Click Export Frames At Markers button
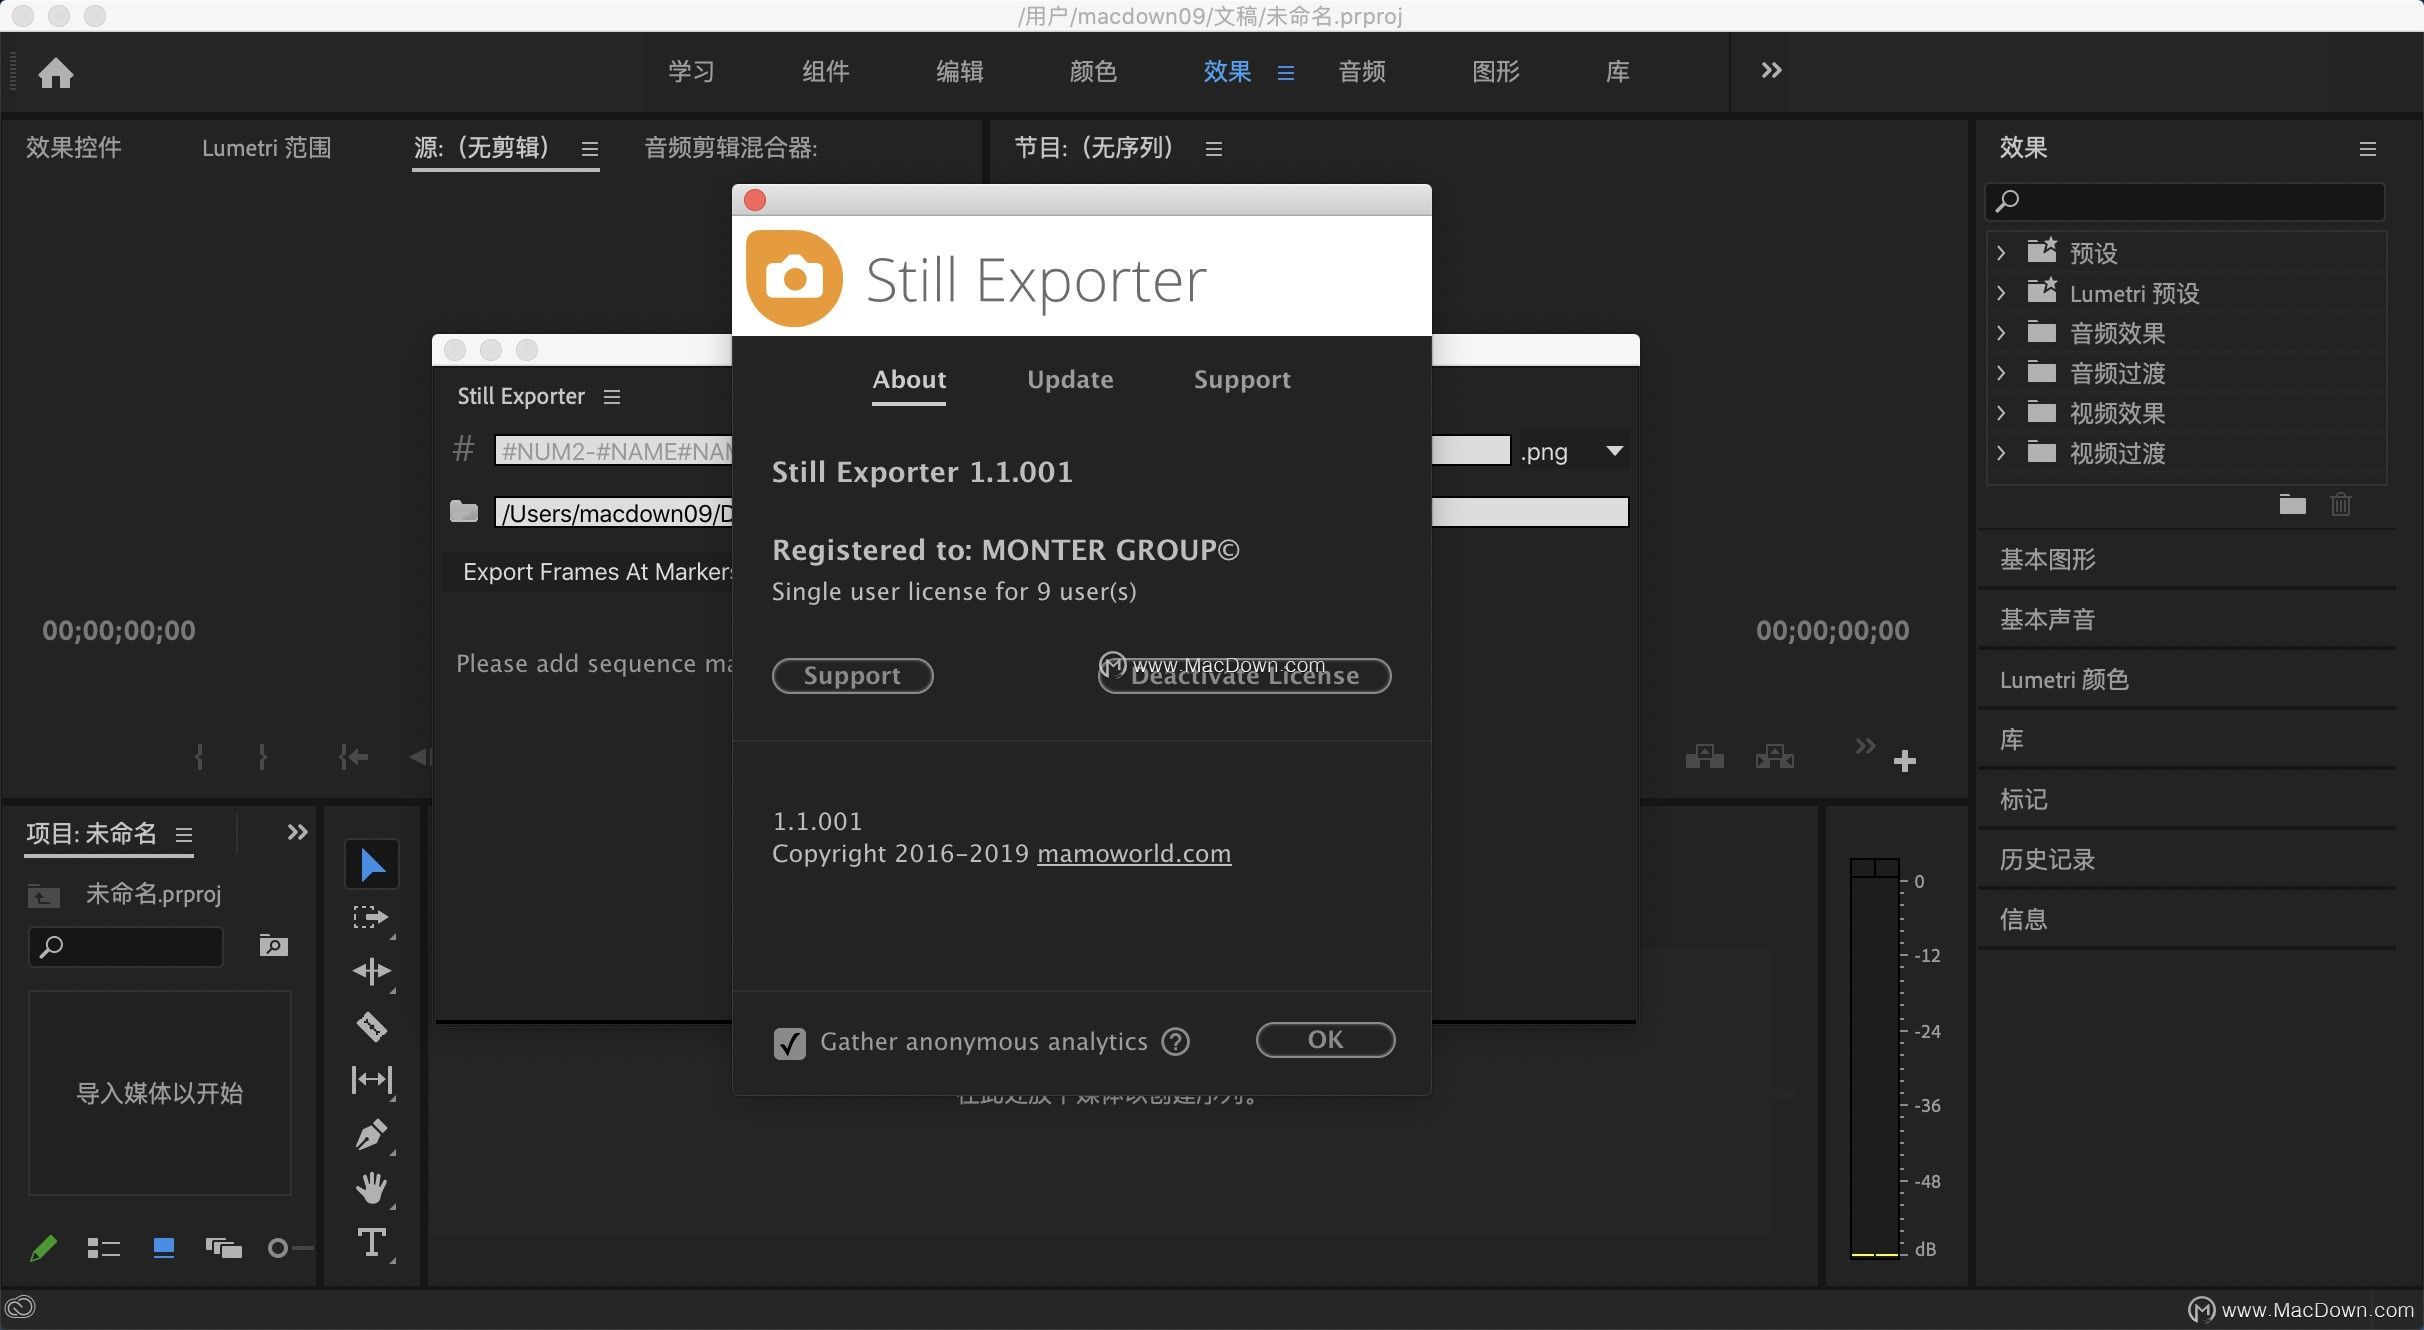The width and height of the screenshot is (2424, 1330). tap(589, 572)
